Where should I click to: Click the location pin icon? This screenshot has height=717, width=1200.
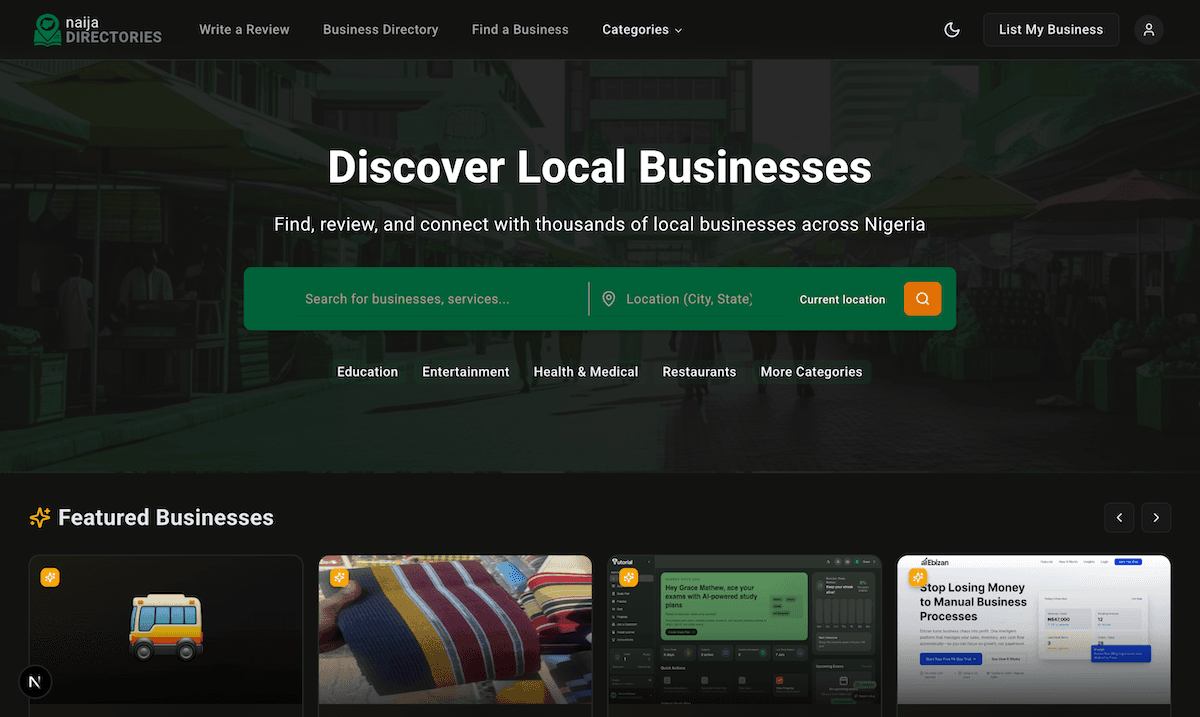(609, 298)
